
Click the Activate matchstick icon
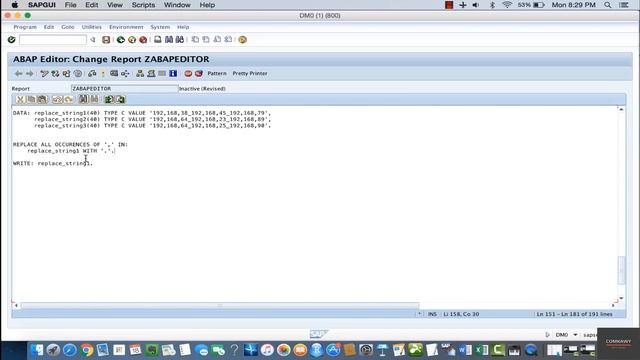click(103, 73)
